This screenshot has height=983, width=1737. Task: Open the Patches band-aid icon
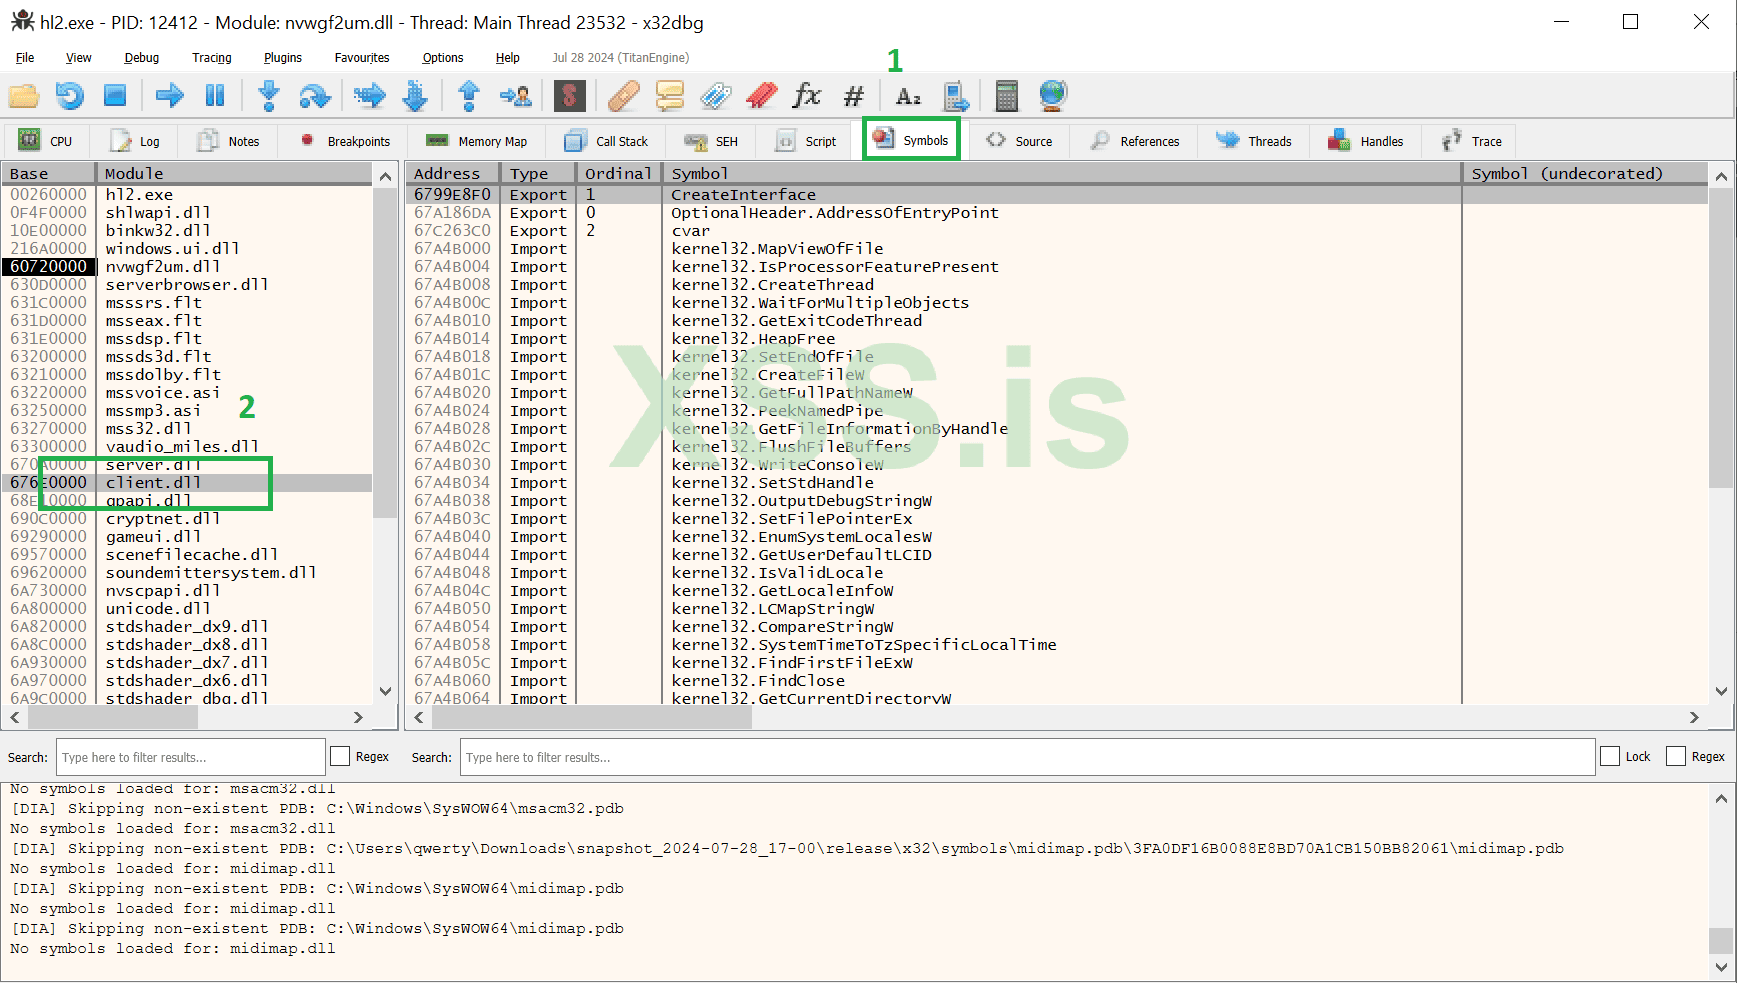[x=623, y=96]
